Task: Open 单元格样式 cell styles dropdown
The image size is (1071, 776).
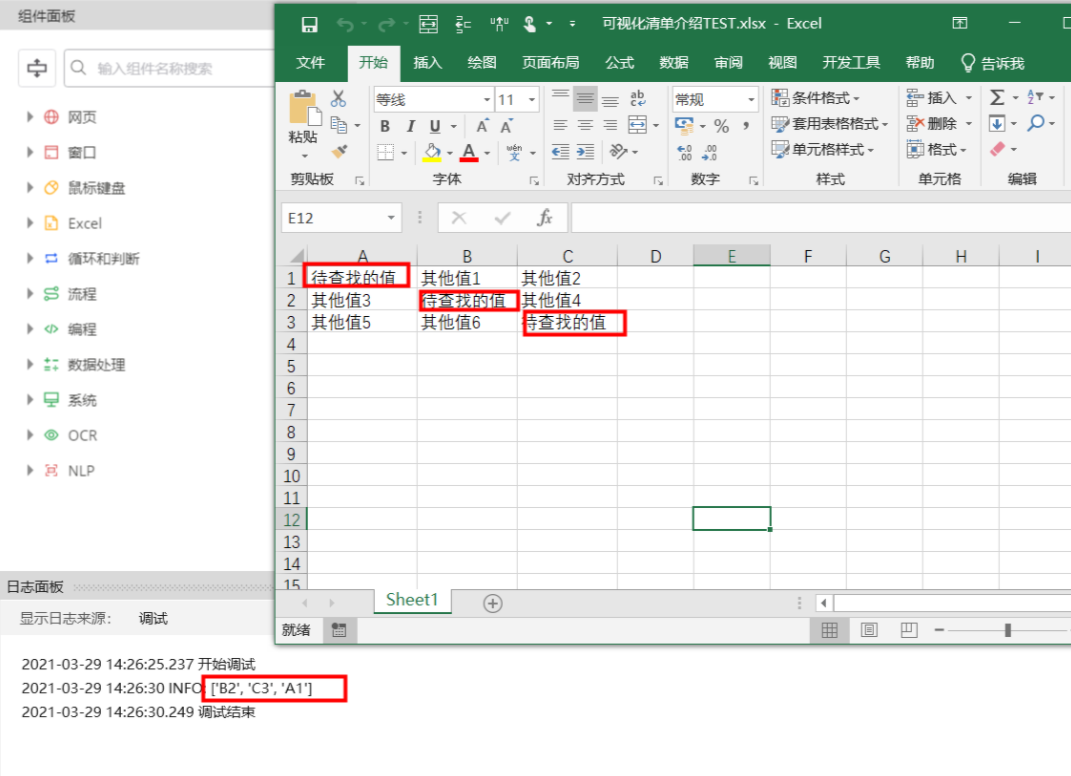Action: click(822, 150)
